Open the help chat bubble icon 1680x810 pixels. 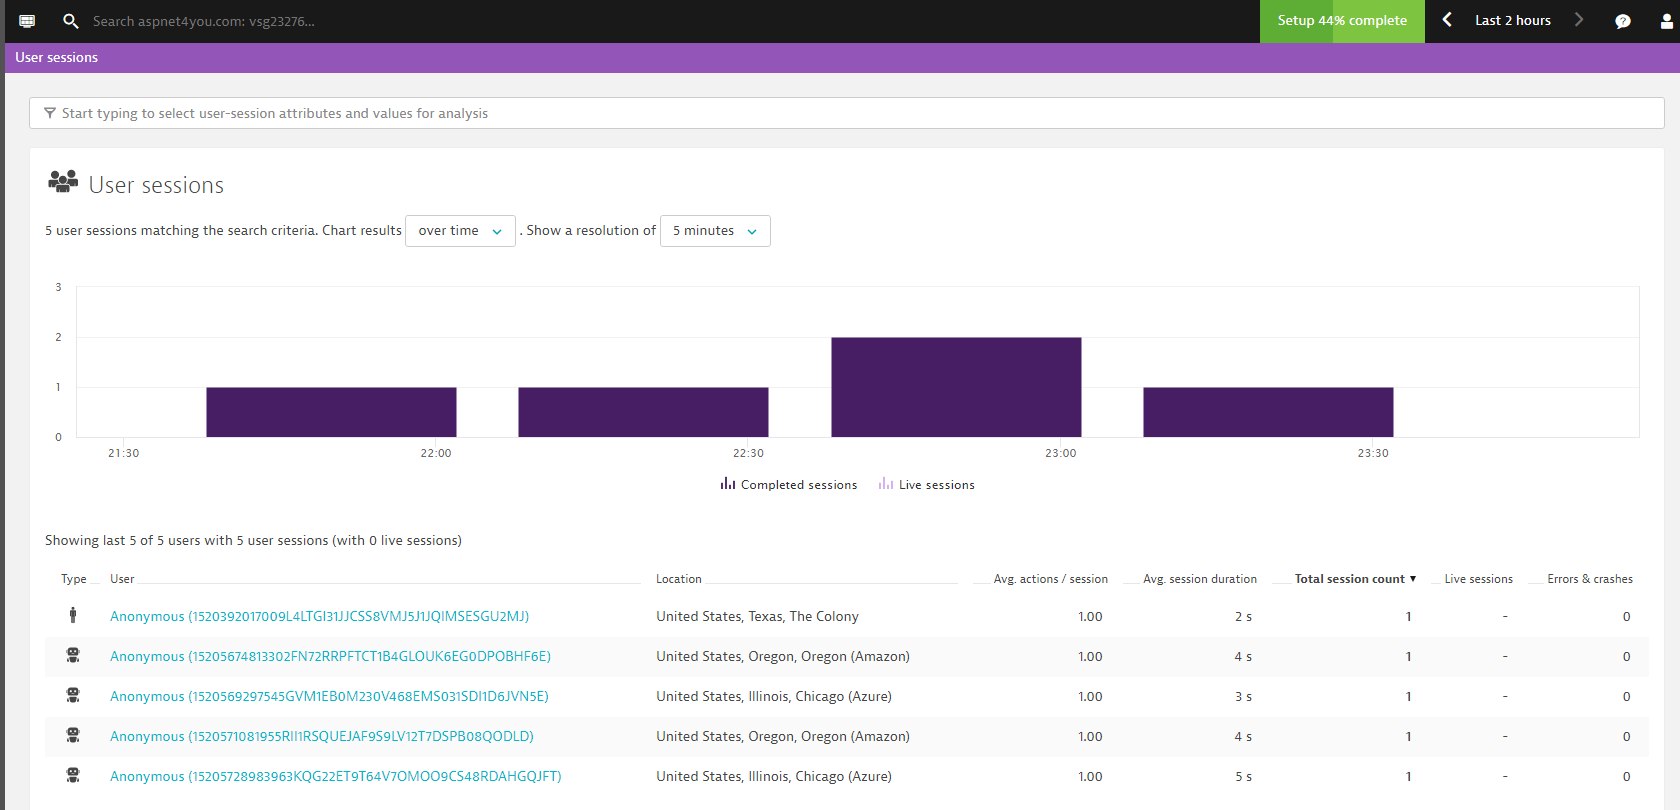pyautogui.click(x=1623, y=21)
